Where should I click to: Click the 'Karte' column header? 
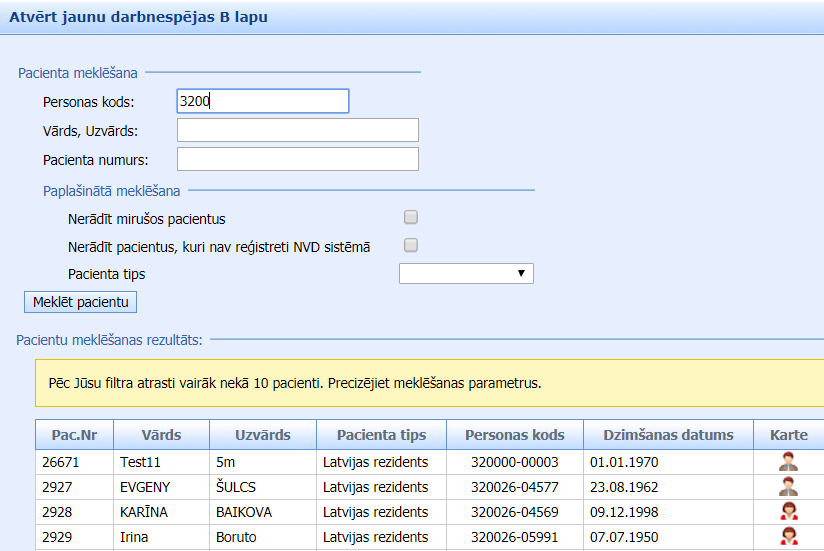[788, 435]
